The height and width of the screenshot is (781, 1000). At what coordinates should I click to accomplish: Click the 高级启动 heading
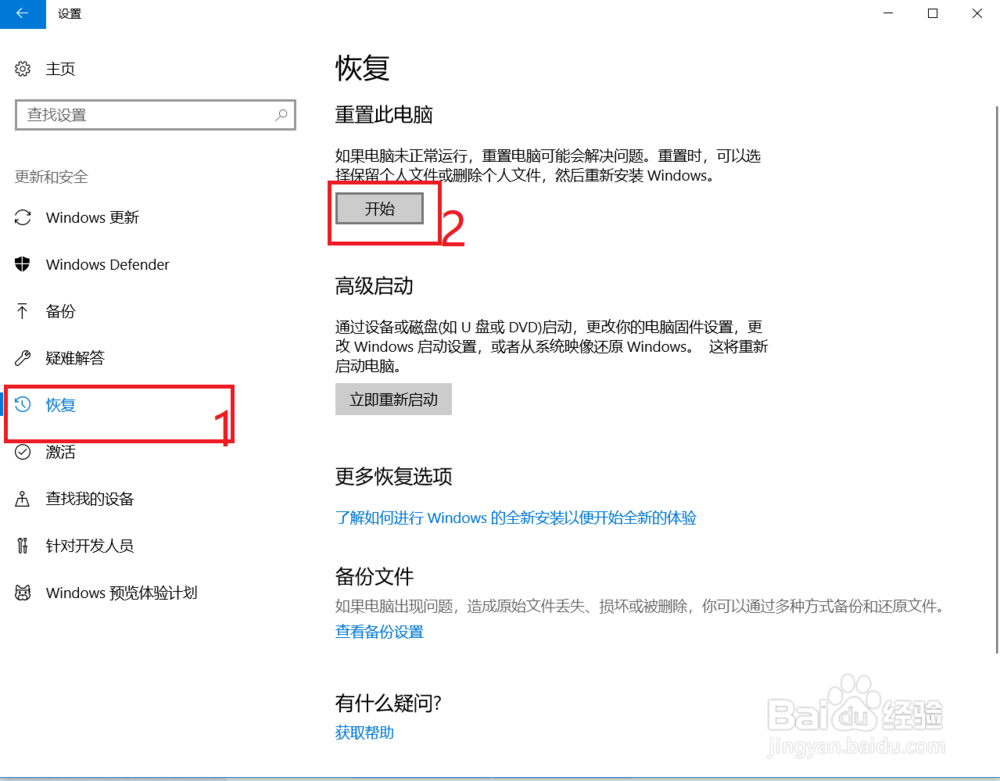tap(374, 286)
